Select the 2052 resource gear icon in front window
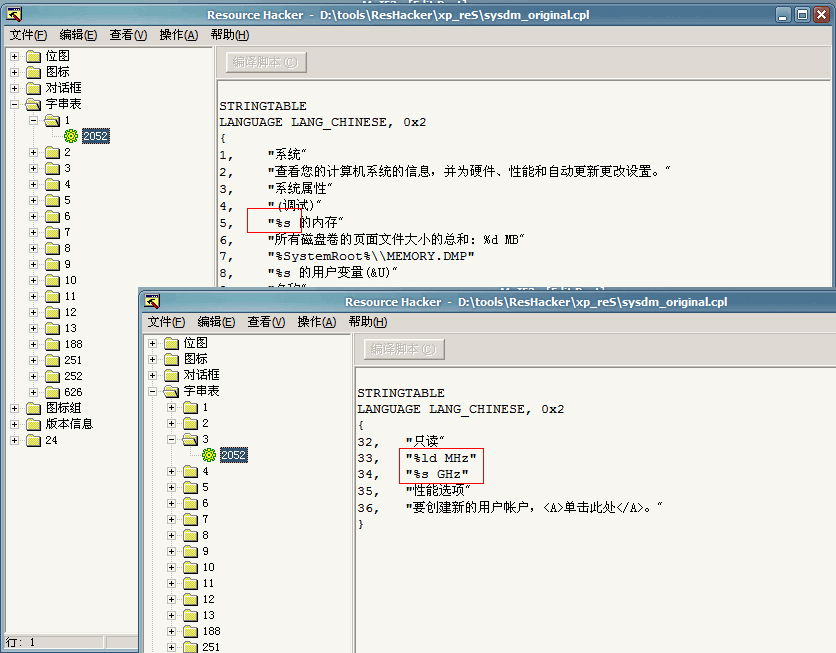Viewport: 836px width, 653px height. 209,455
